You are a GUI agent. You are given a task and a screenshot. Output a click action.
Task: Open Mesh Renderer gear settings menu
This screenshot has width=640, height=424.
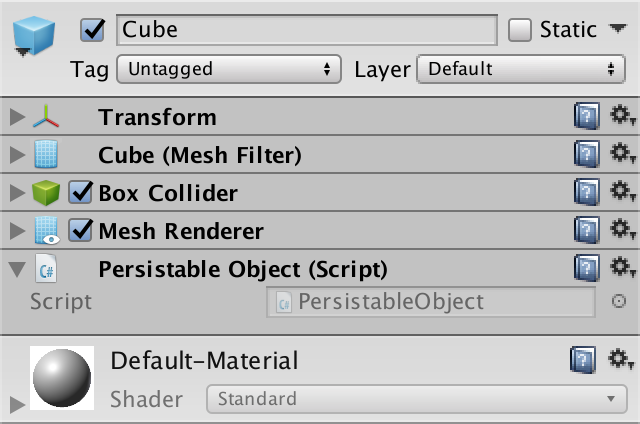tap(622, 231)
